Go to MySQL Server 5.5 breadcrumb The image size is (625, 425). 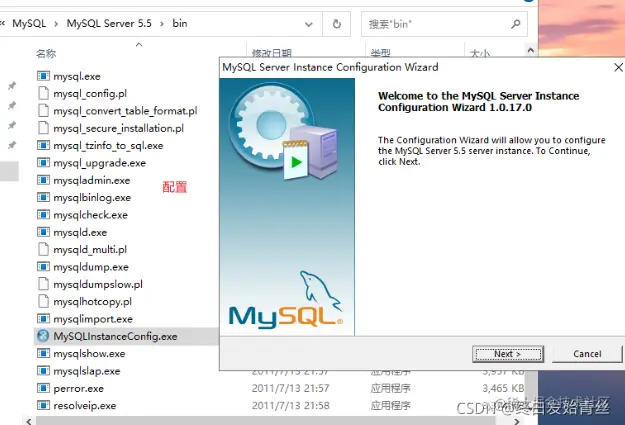[109, 24]
